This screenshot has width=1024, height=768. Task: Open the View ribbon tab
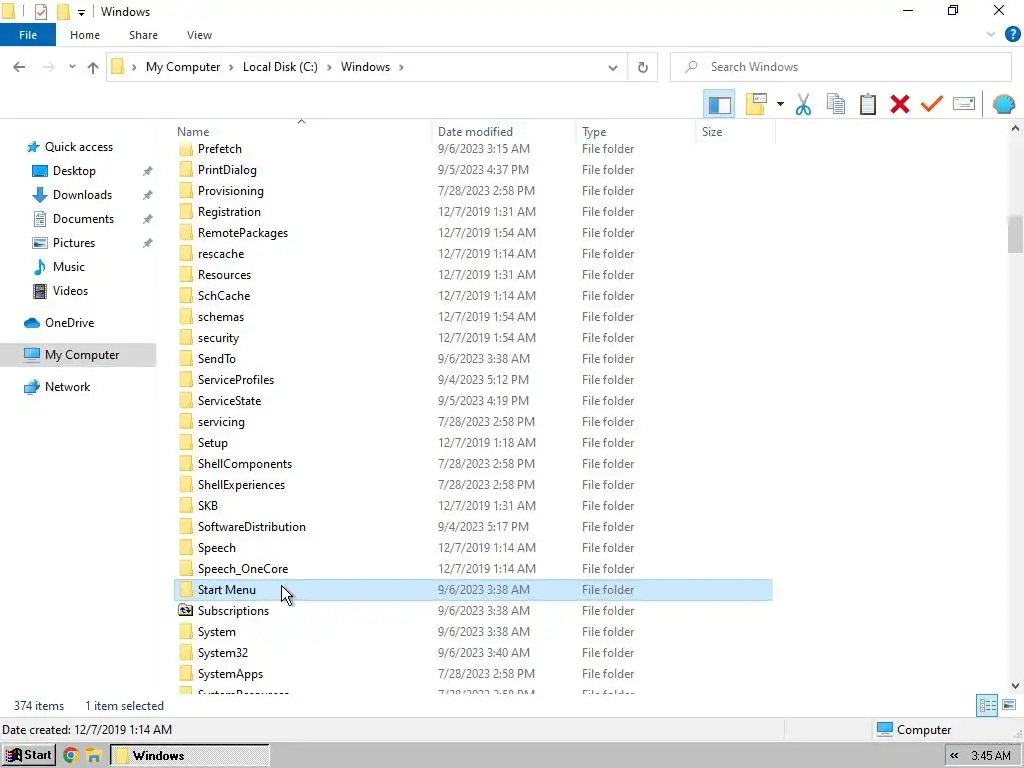199,35
